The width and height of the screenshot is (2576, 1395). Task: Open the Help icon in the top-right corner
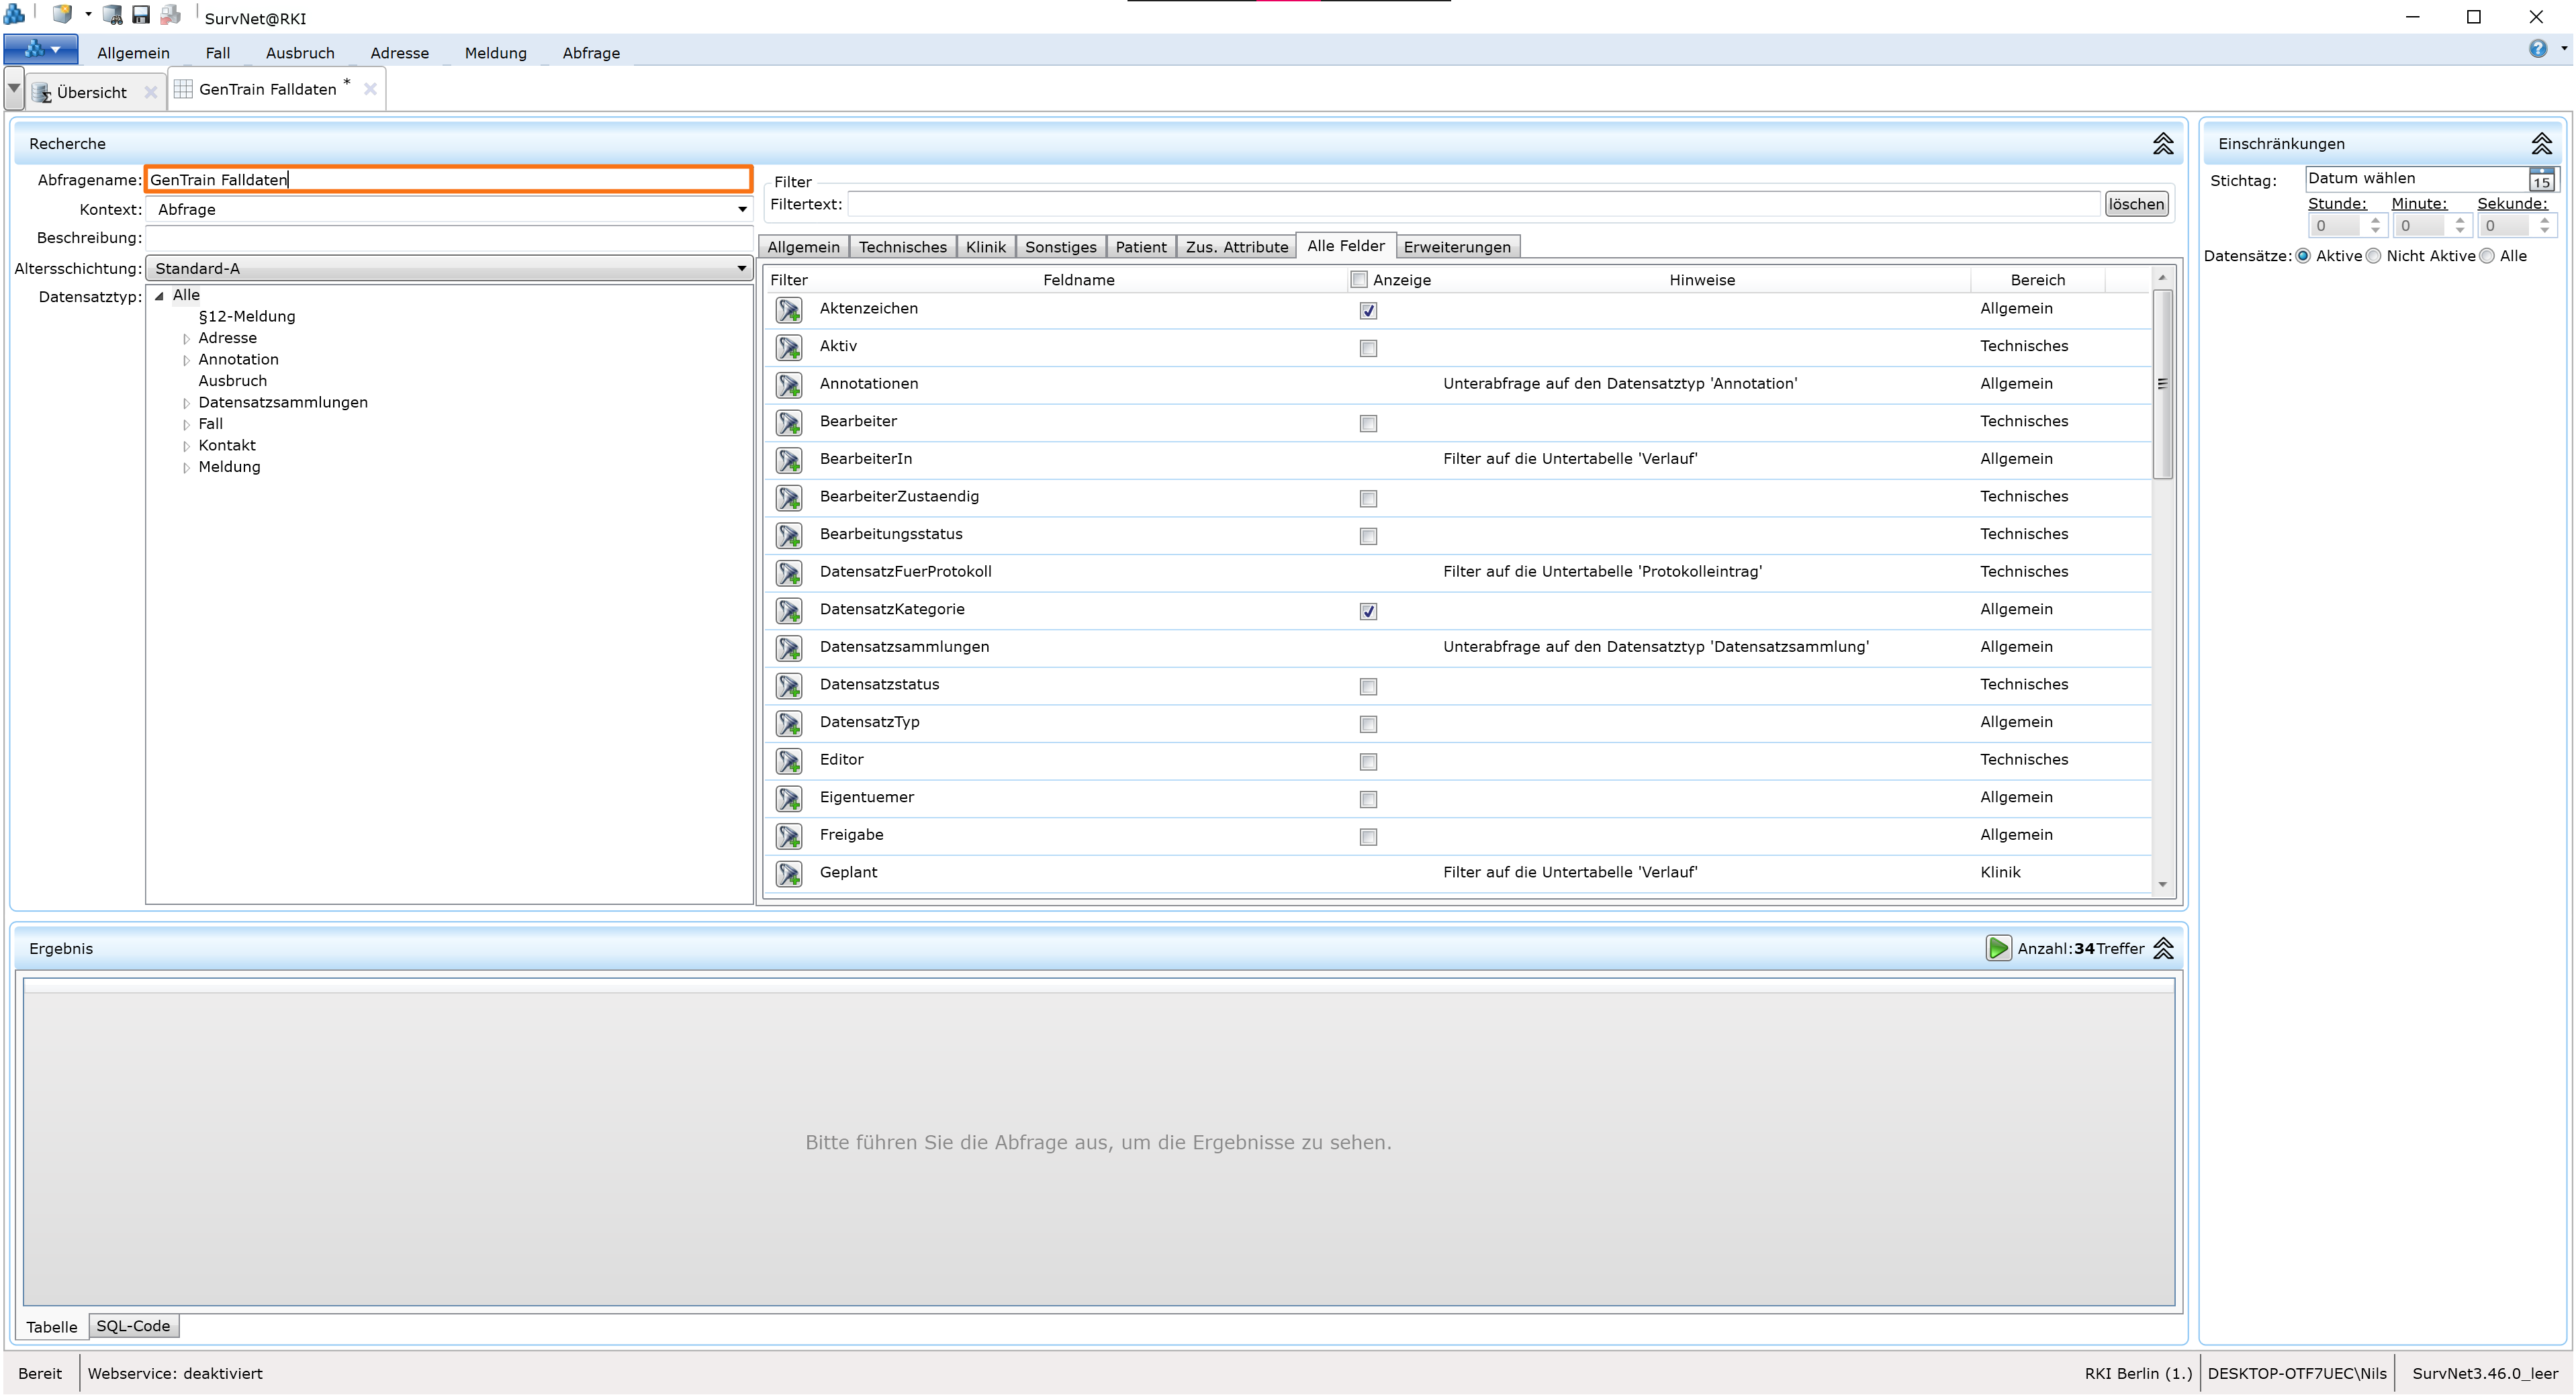pyautogui.click(x=2539, y=48)
